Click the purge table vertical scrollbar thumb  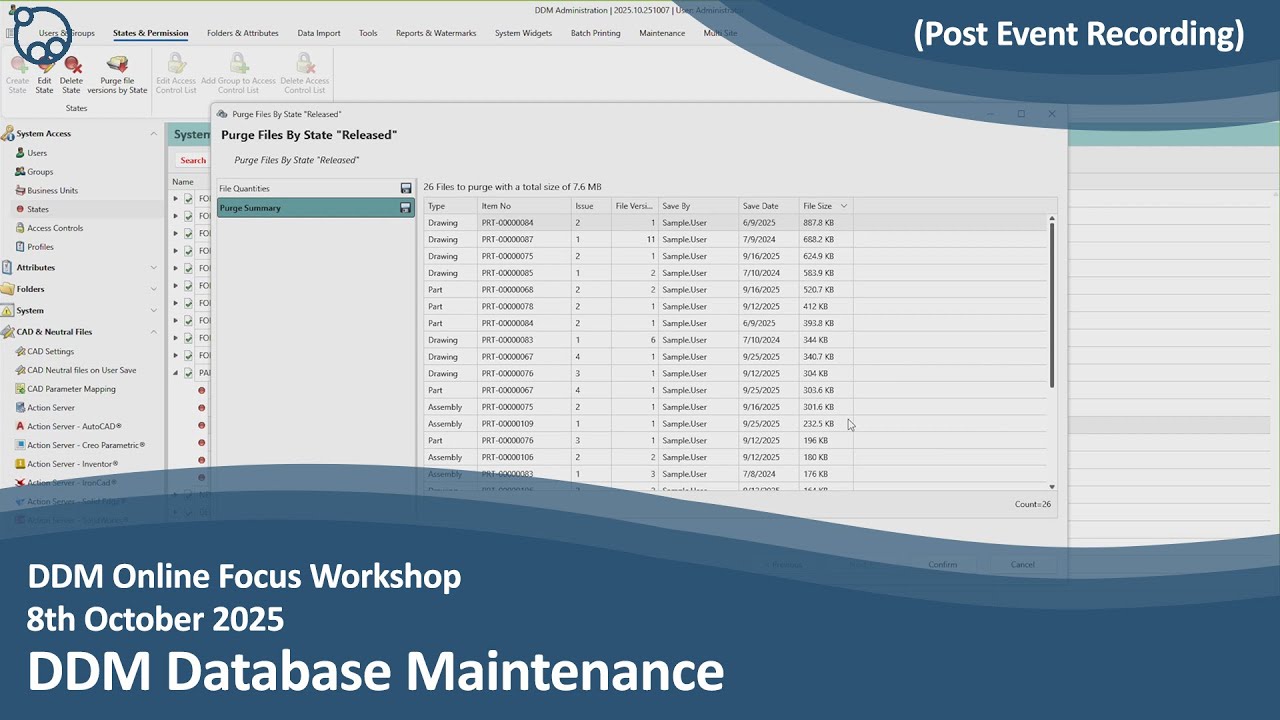pos(1051,305)
